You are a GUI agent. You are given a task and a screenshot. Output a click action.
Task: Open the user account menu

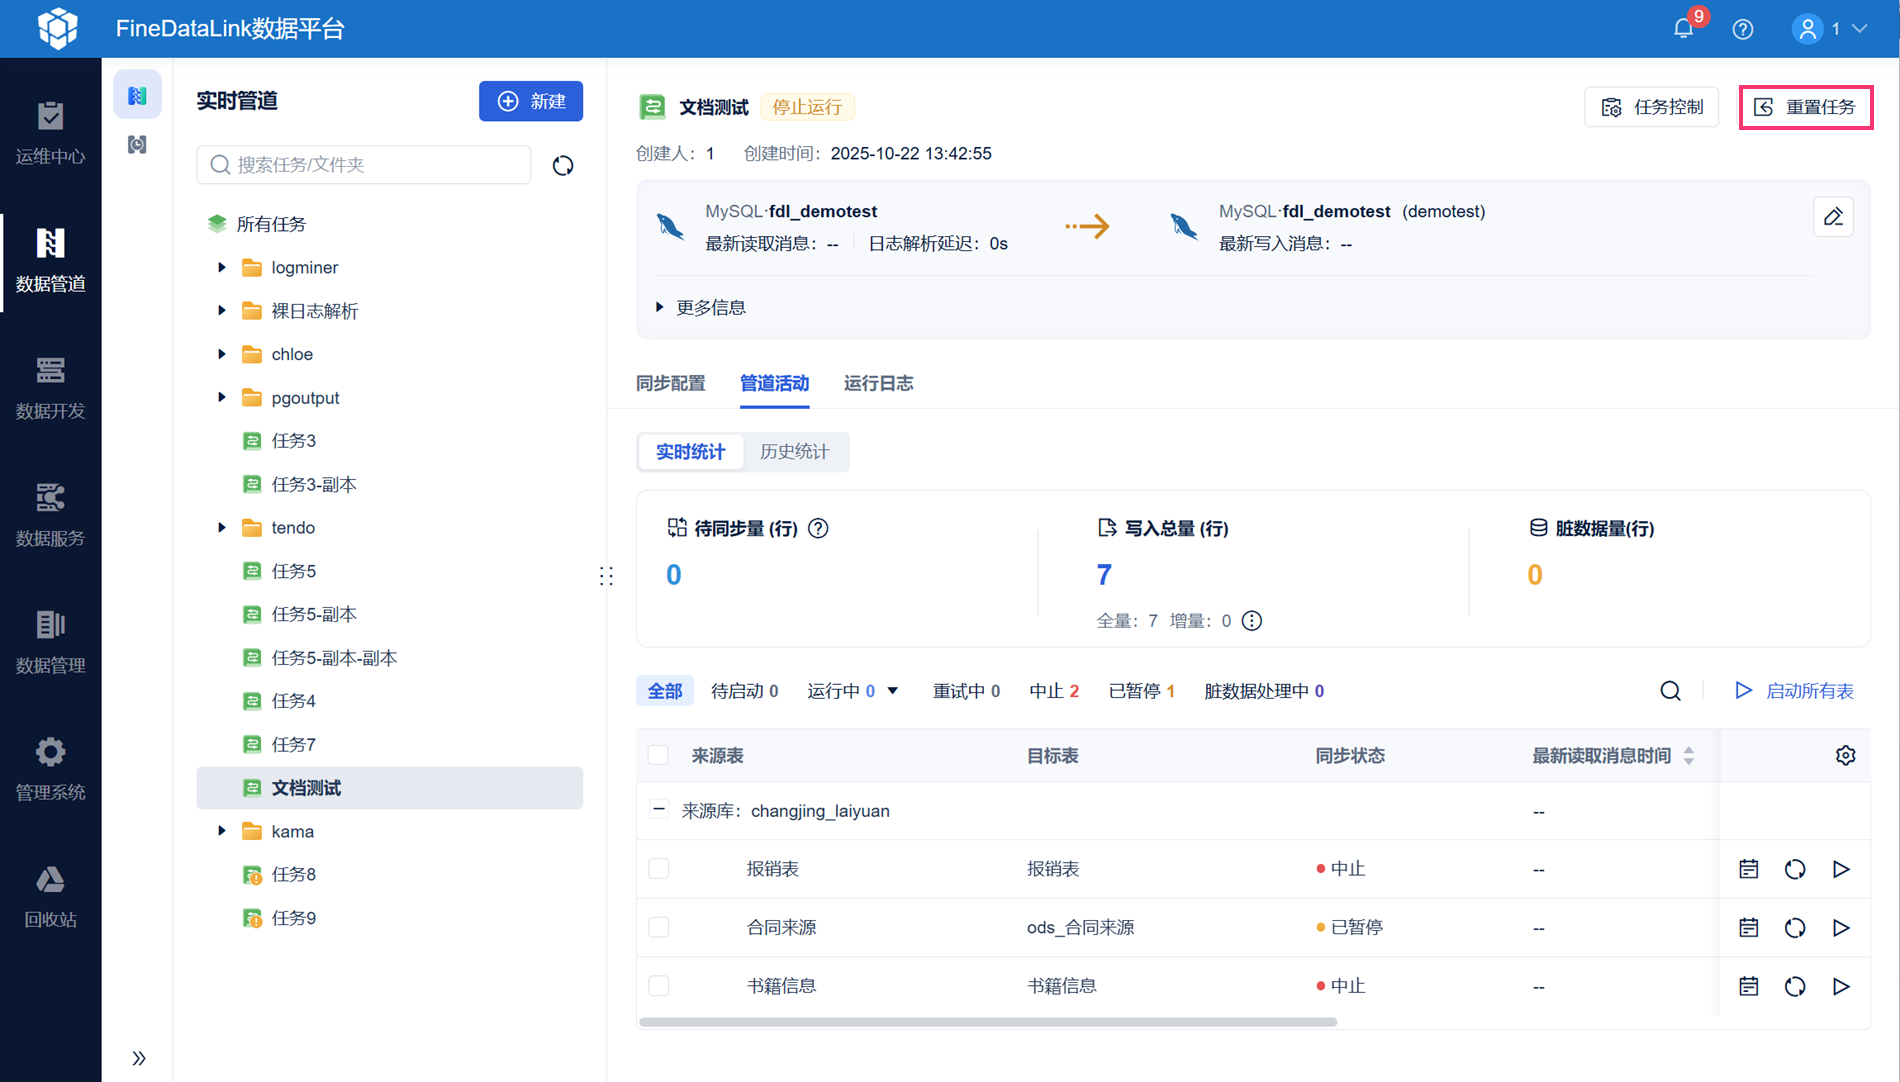point(1829,29)
